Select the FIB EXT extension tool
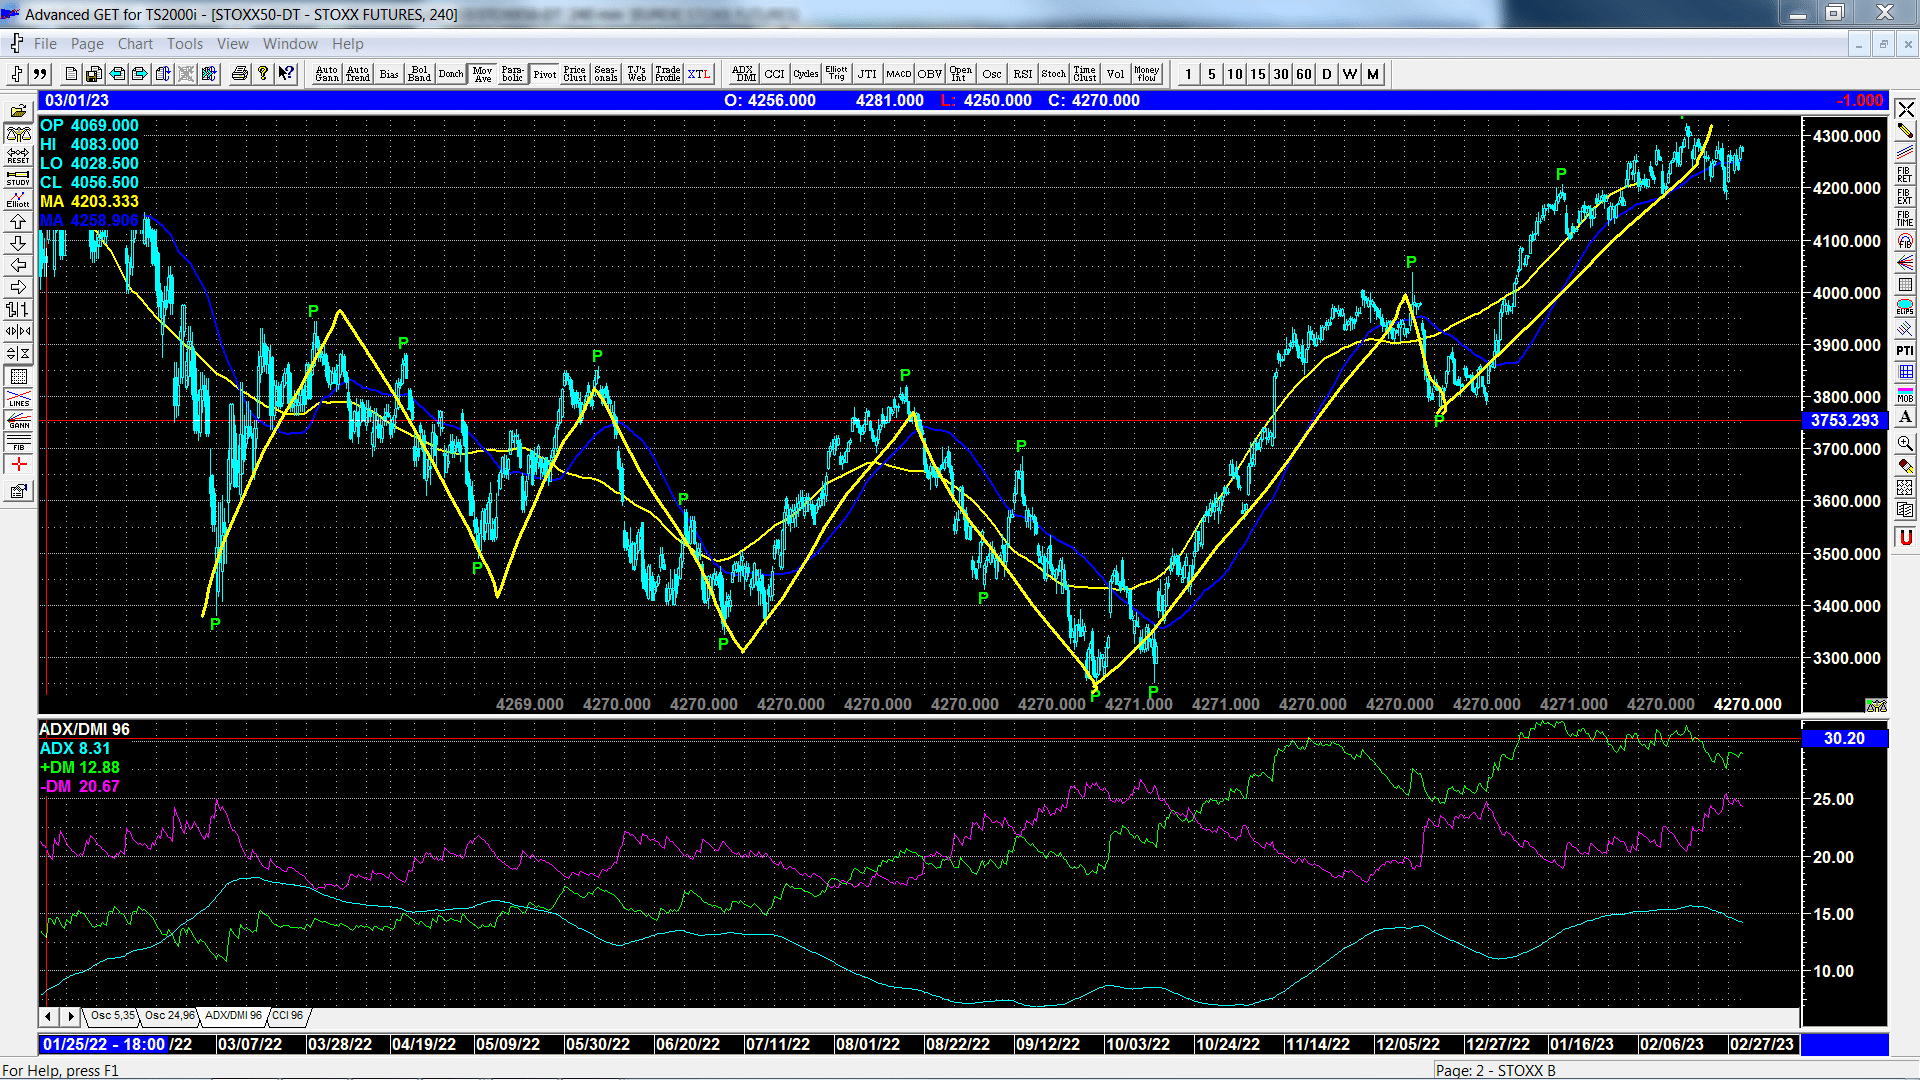Screen dimensions: 1920x1080 (x=1905, y=197)
